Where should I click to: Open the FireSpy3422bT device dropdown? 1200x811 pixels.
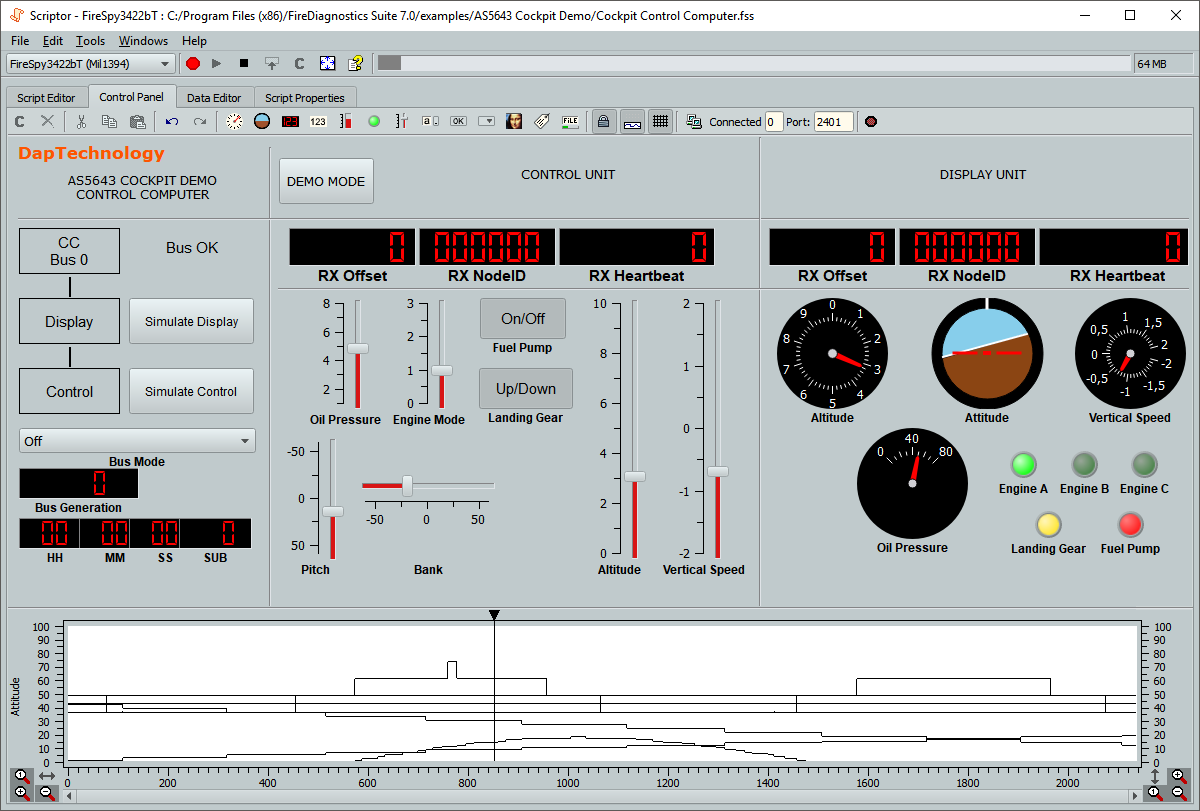point(90,63)
